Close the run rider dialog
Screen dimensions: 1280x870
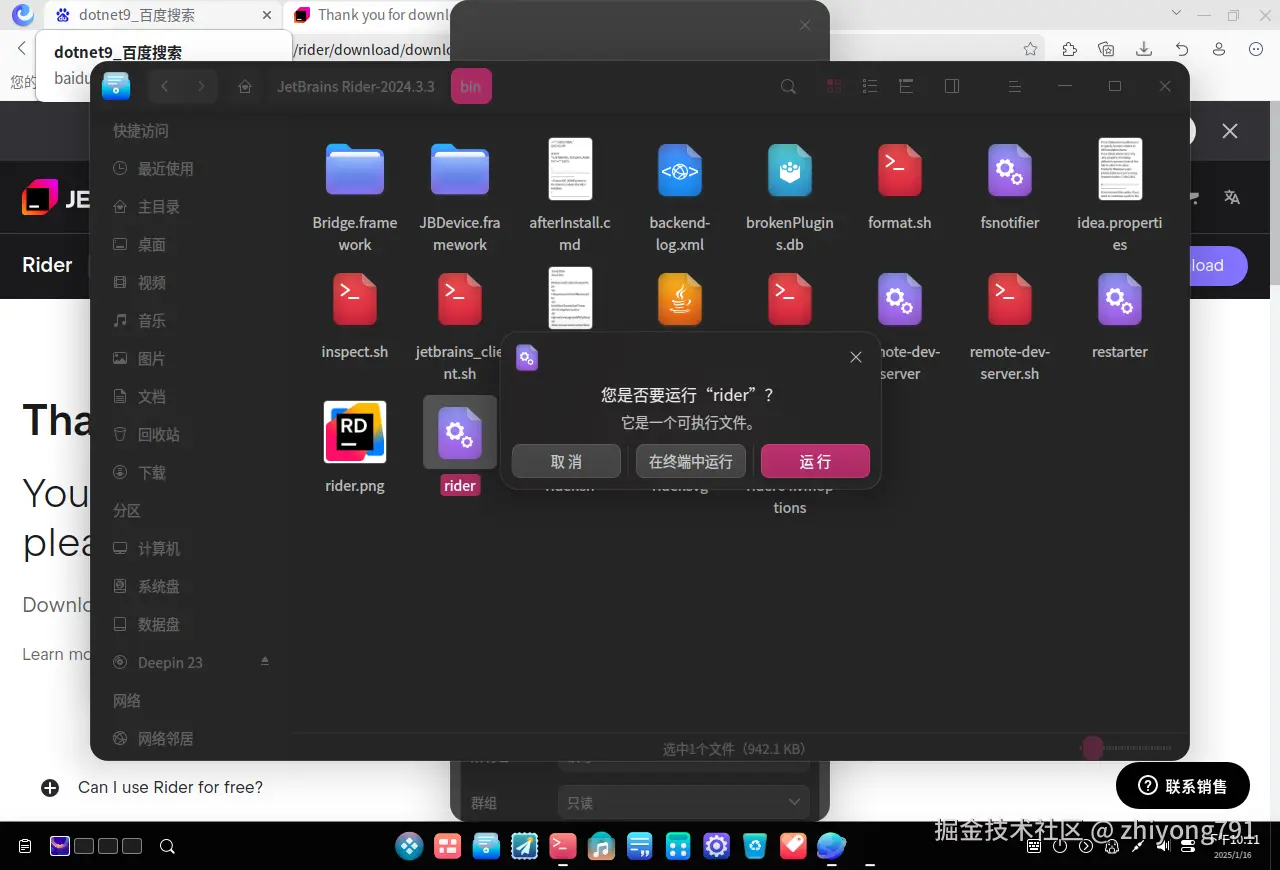(856, 357)
